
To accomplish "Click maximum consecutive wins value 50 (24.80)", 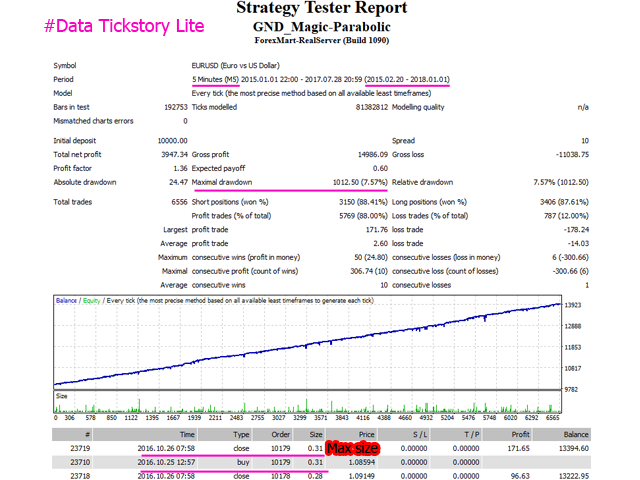I will coord(371,257).
